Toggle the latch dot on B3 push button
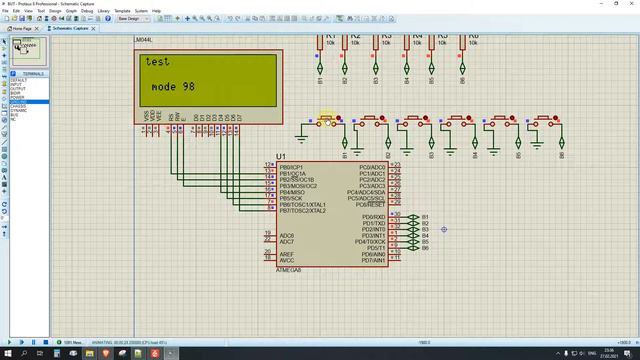The height and width of the screenshot is (360, 640). [x=425, y=118]
